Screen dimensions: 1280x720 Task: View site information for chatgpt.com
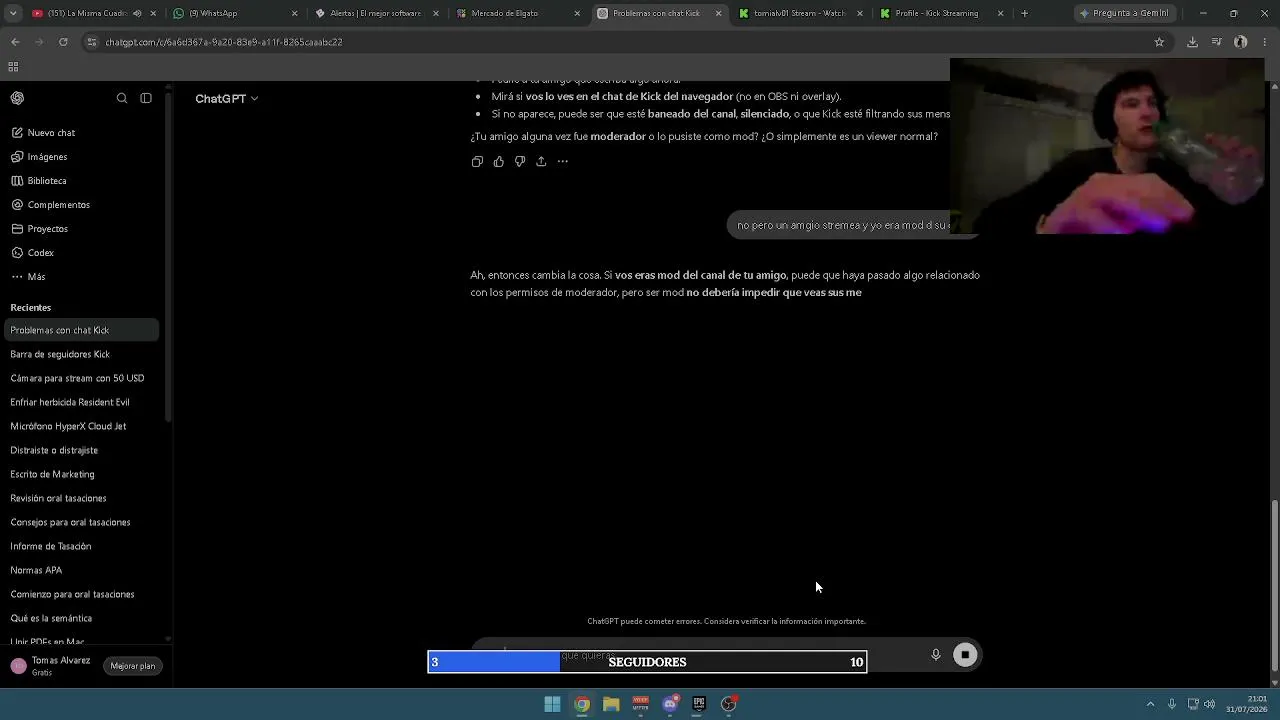click(92, 42)
